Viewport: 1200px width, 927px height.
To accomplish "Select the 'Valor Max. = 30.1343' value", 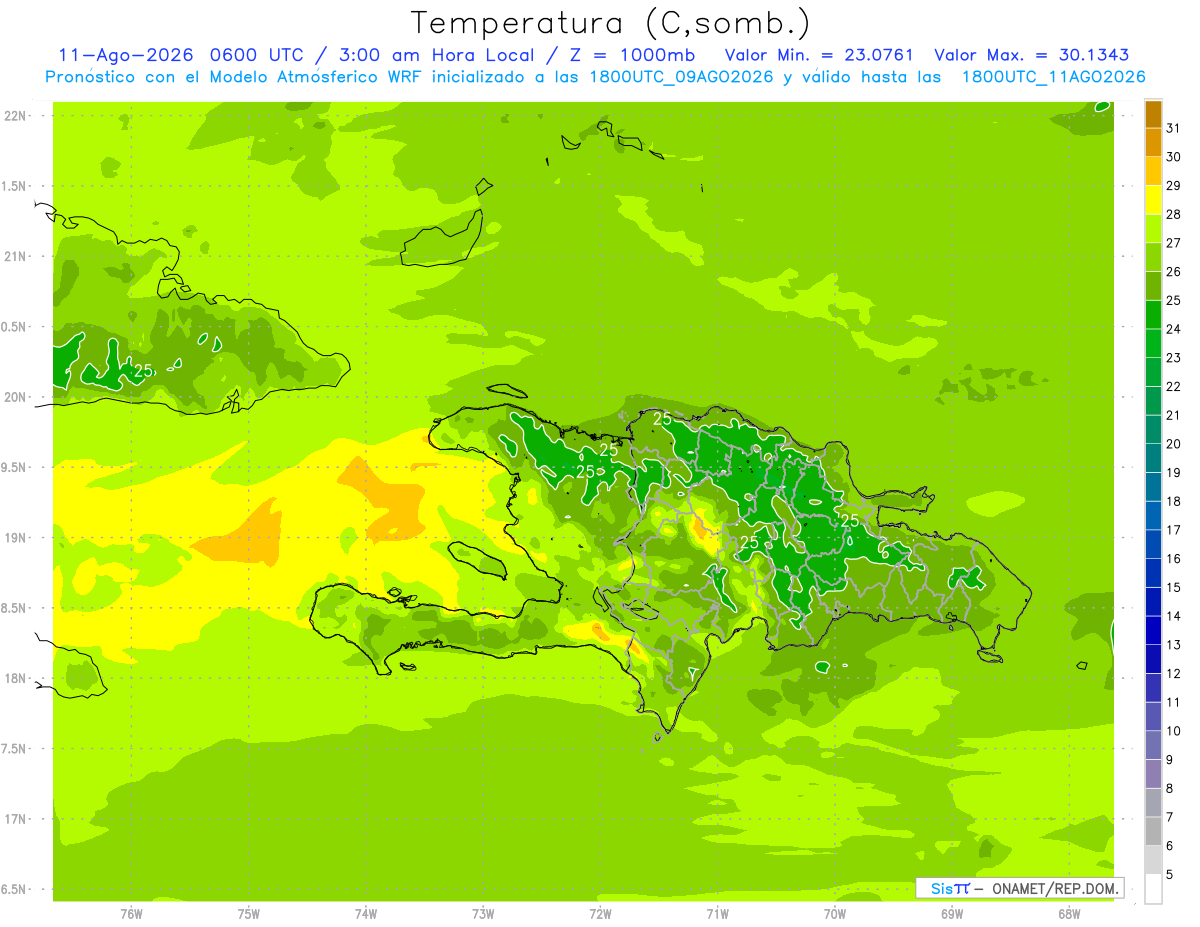I will coord(1033,56).
